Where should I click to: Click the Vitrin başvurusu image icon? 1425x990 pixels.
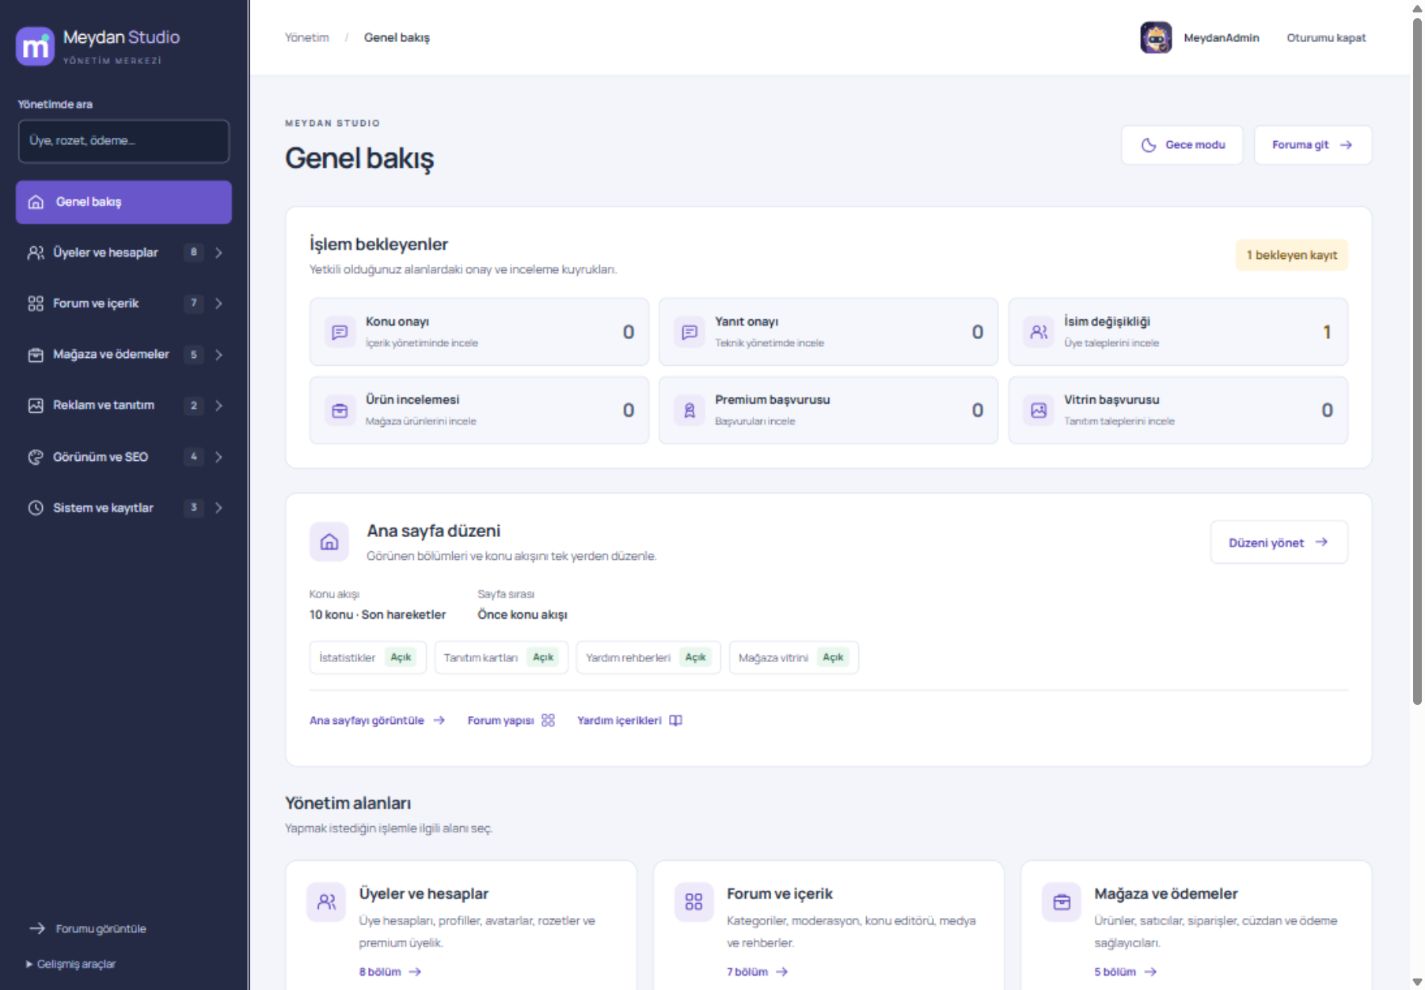tap(1039, 410)
